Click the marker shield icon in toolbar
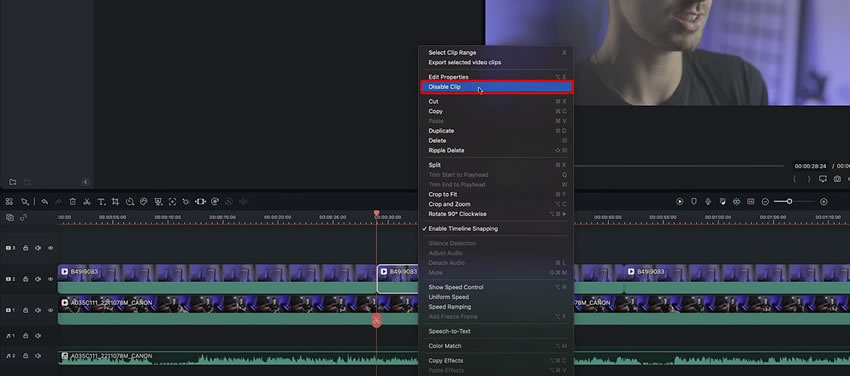 pyautogui.click(x=693, y=202)
